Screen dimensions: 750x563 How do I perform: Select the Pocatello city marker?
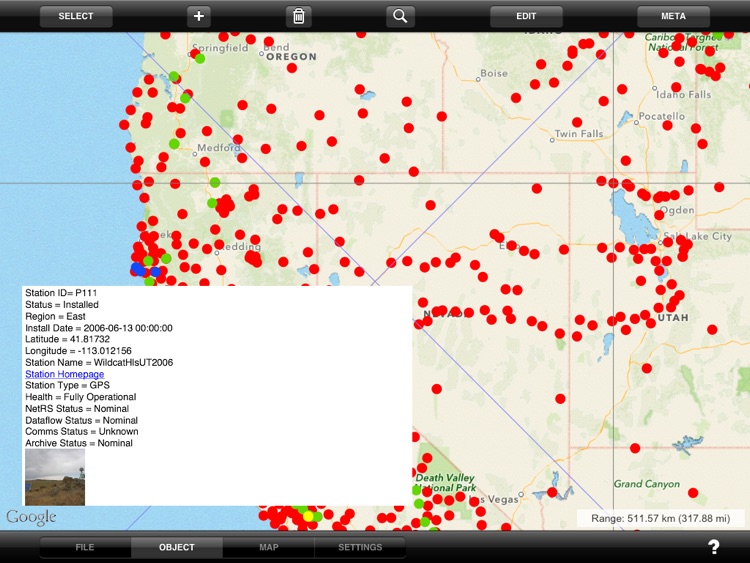point(636,122)
